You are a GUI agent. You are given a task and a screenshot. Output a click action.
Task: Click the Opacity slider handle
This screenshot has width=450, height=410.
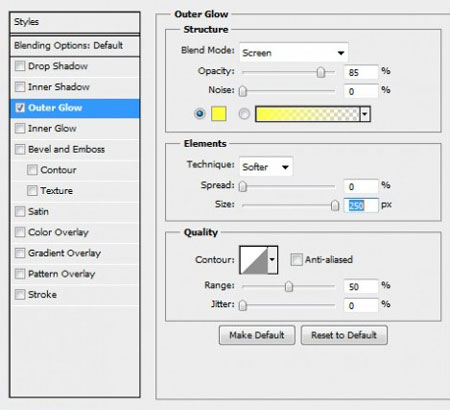pos(321,72)
